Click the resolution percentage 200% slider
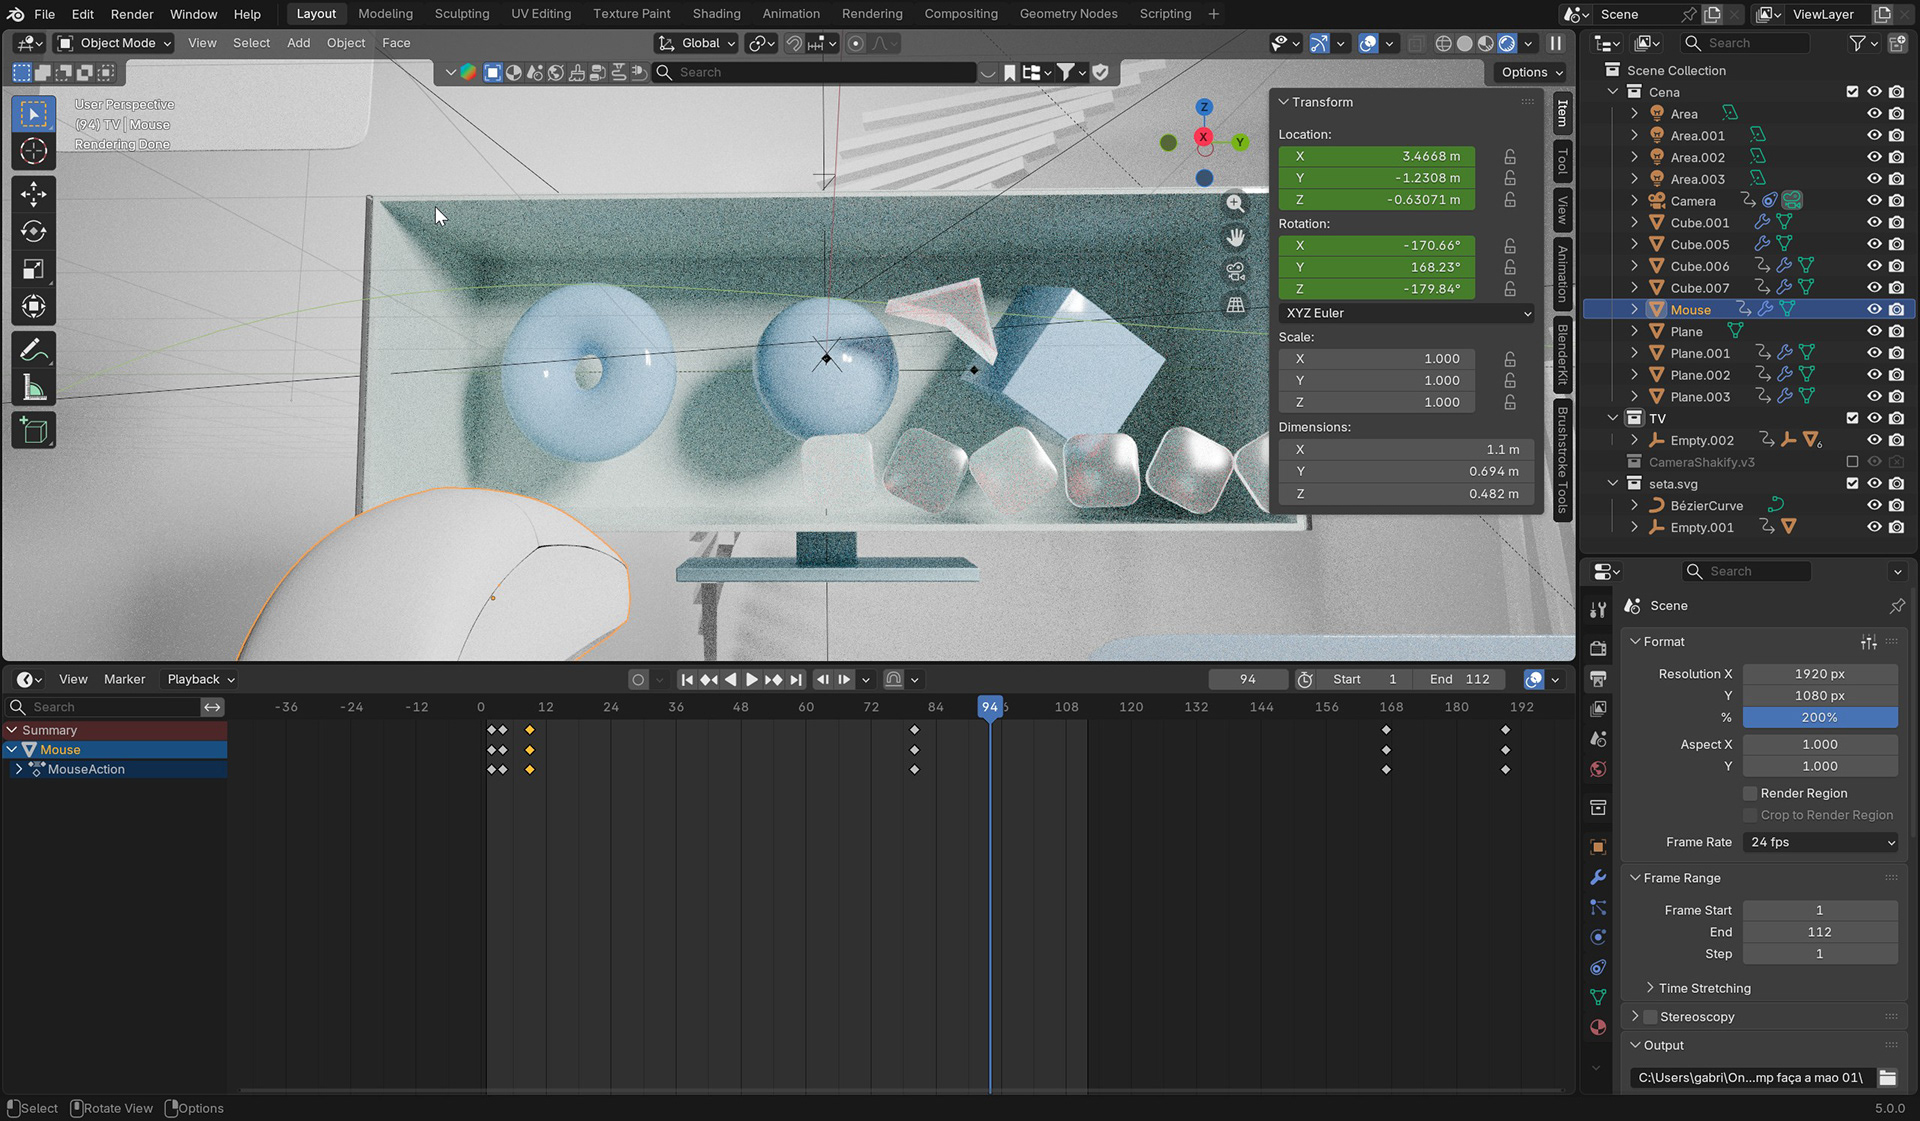 [x=1819, y=717]
